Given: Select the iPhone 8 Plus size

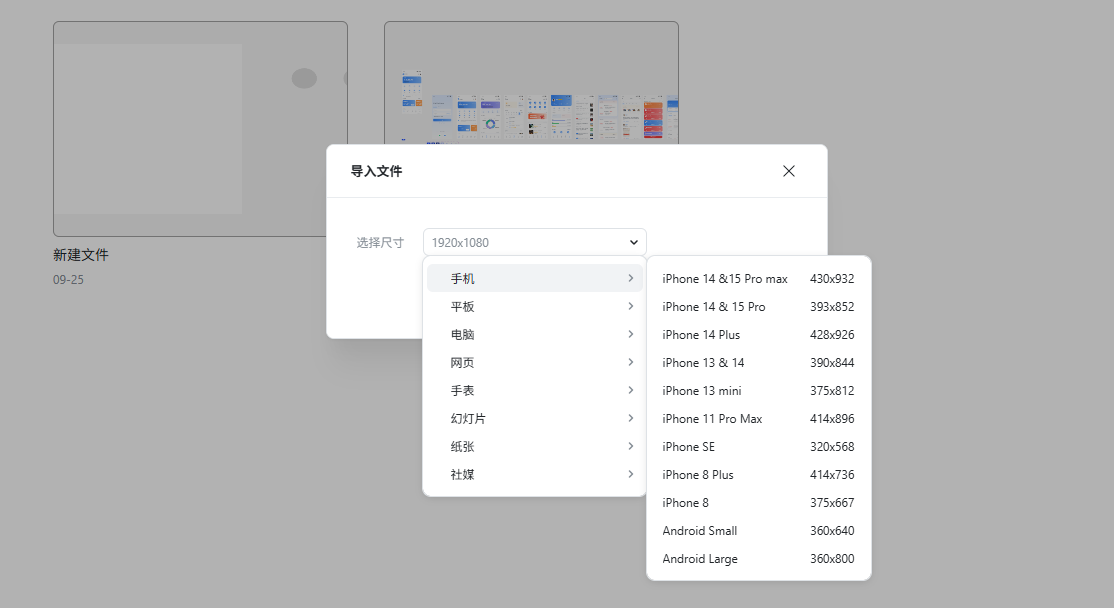Looking at the screenshot, I should pyautogui.click(x=756, y=474).
